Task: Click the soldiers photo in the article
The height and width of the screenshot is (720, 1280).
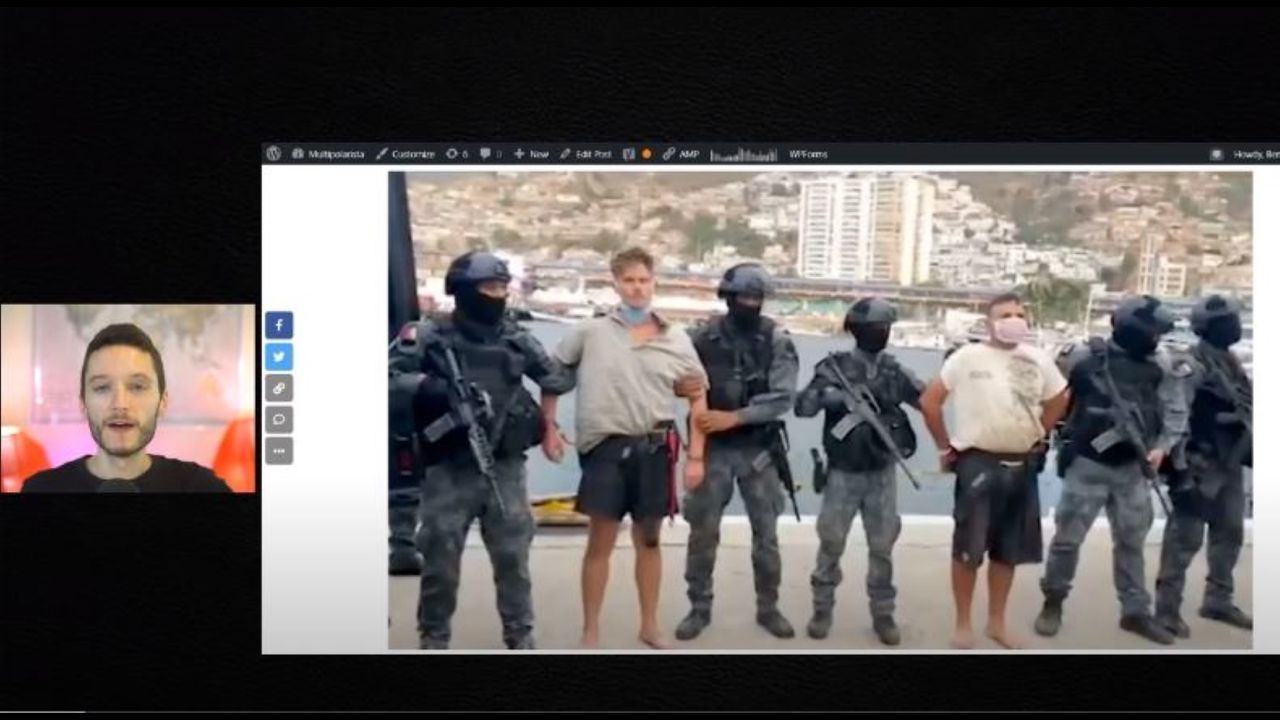Action: [820, 410]
